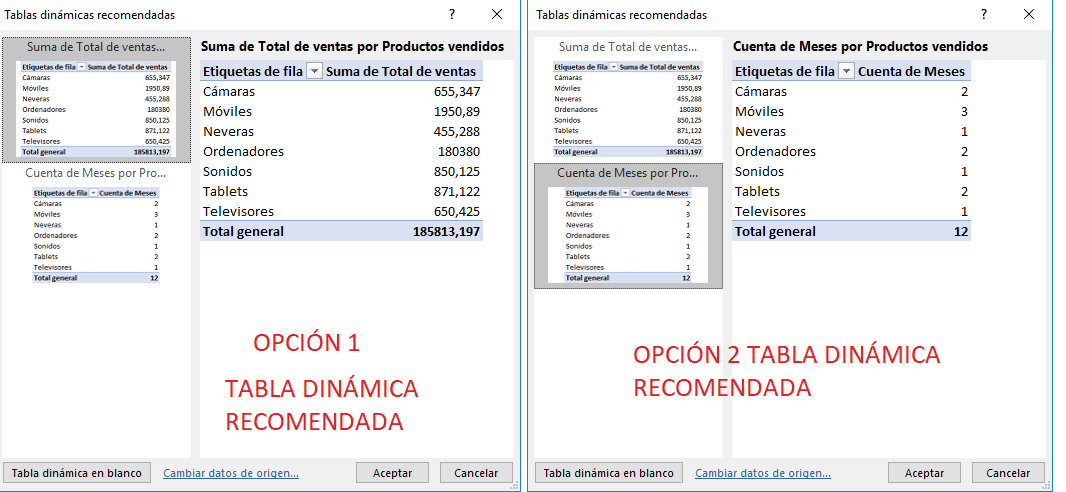Open Etiquetas de fila dropdown in left preview
1066x492 pixels.
click(315, 71)
